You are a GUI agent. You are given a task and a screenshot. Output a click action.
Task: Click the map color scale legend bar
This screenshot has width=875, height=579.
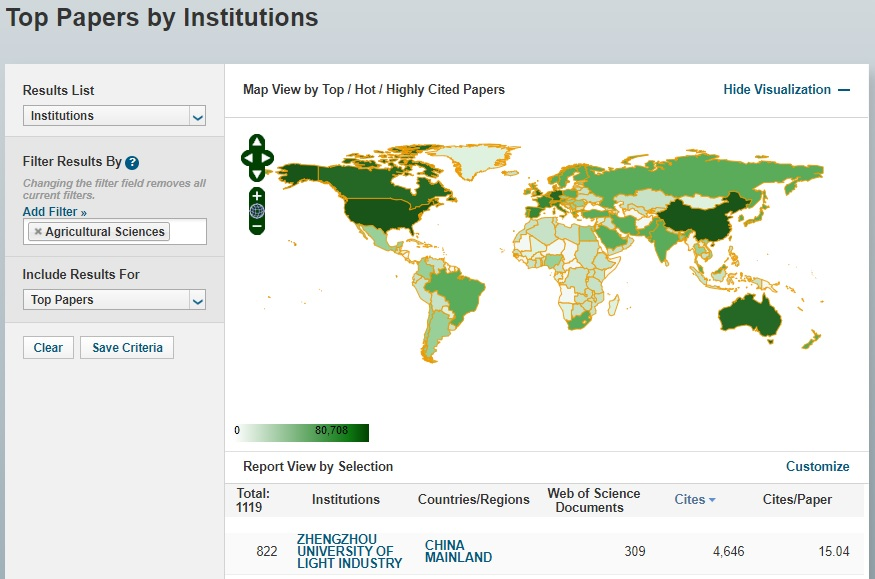(x=304, y=432)
